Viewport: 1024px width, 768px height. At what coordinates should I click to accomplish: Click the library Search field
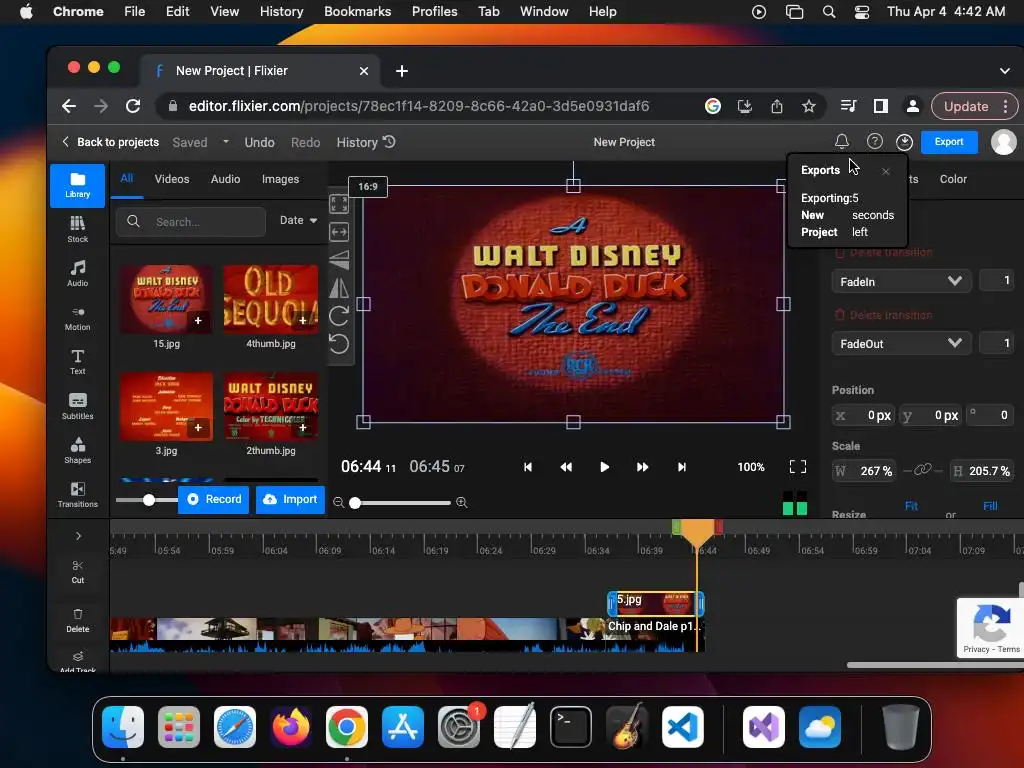pyautogui.click(x=191, y=221)
